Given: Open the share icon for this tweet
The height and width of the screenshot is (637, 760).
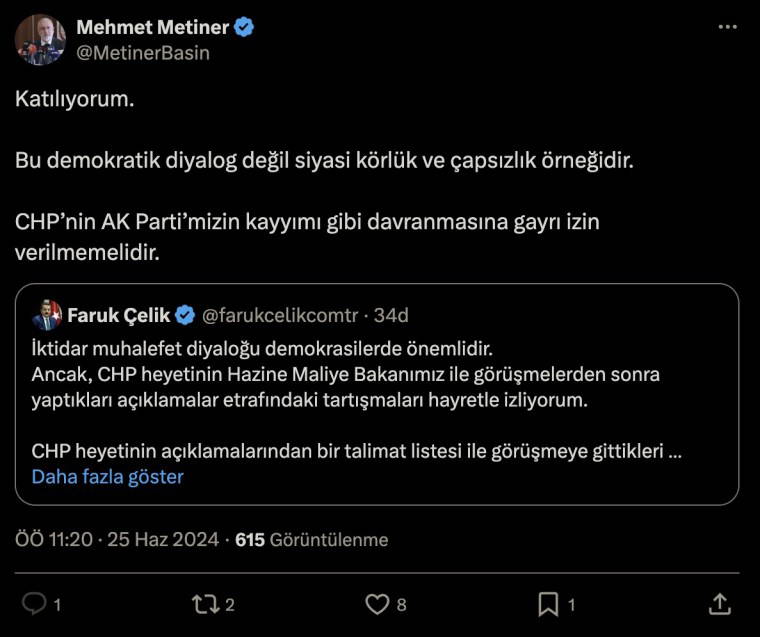Looking at the screenshot, I should click(719, 604).
